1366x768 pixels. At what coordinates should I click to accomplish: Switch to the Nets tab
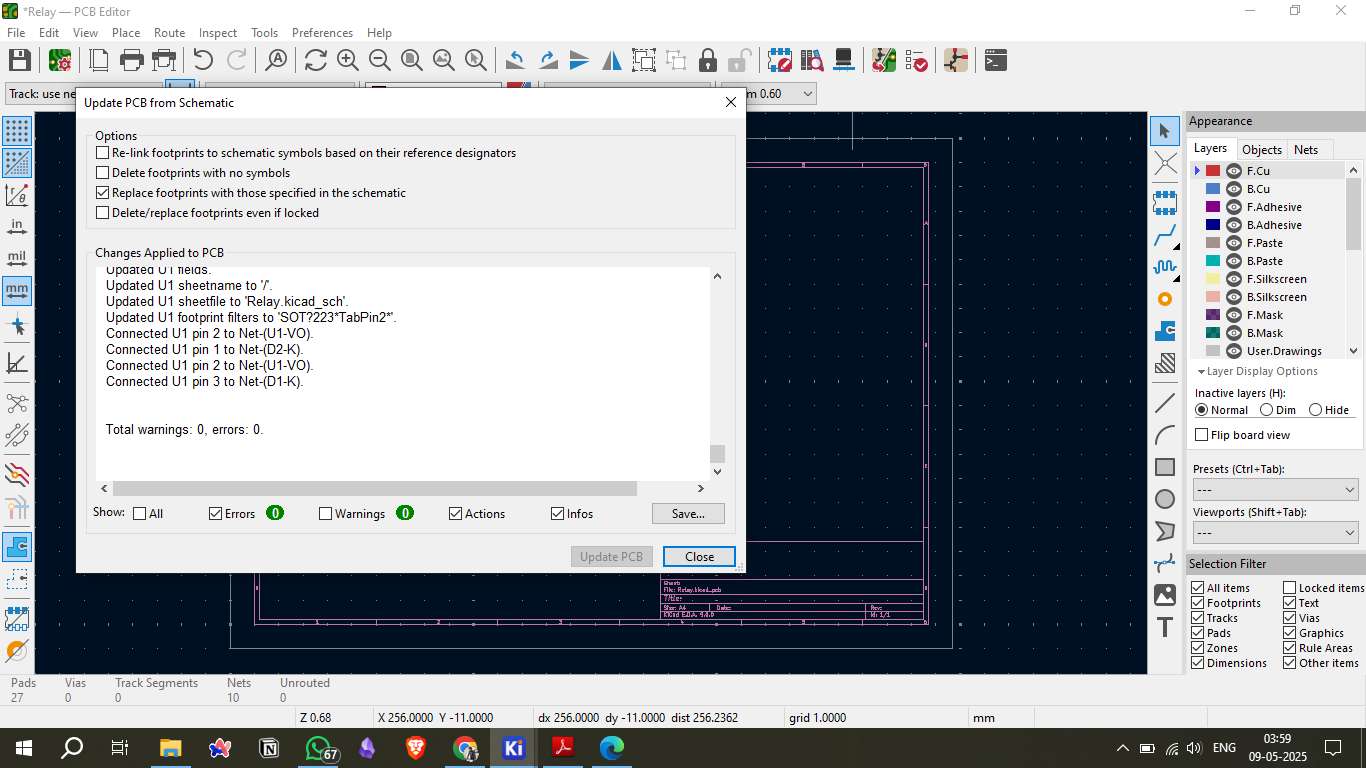[1306, 149]
